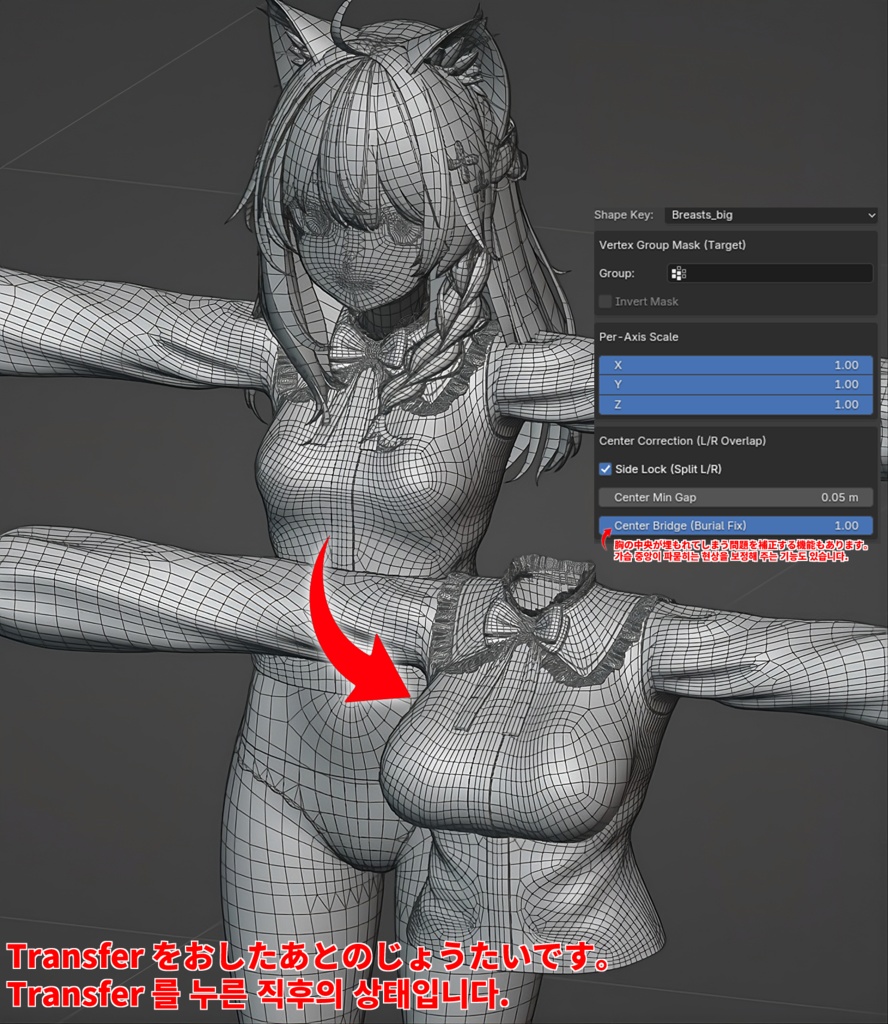
Task: Adjust the Z per-axis scale slider
Action: [x=736, y=404]
